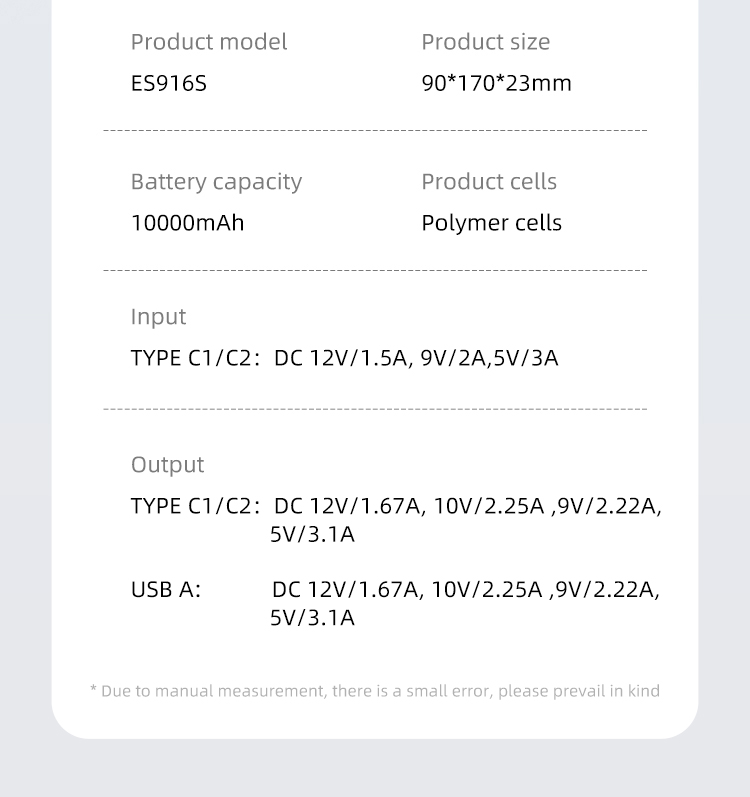Click the "Product cells" heading
750x797 pixels.
[488, 182]
